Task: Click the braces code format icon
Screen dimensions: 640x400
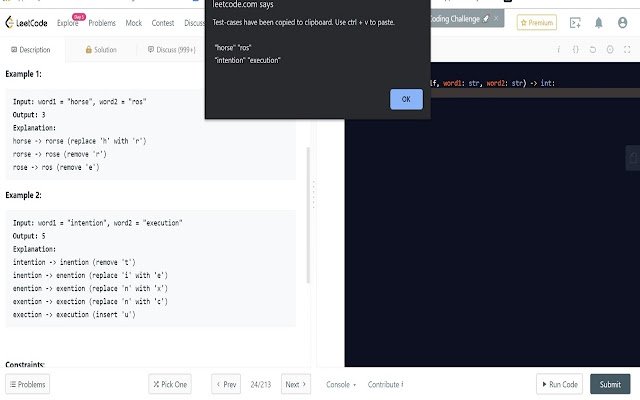Action: point(576,50)
